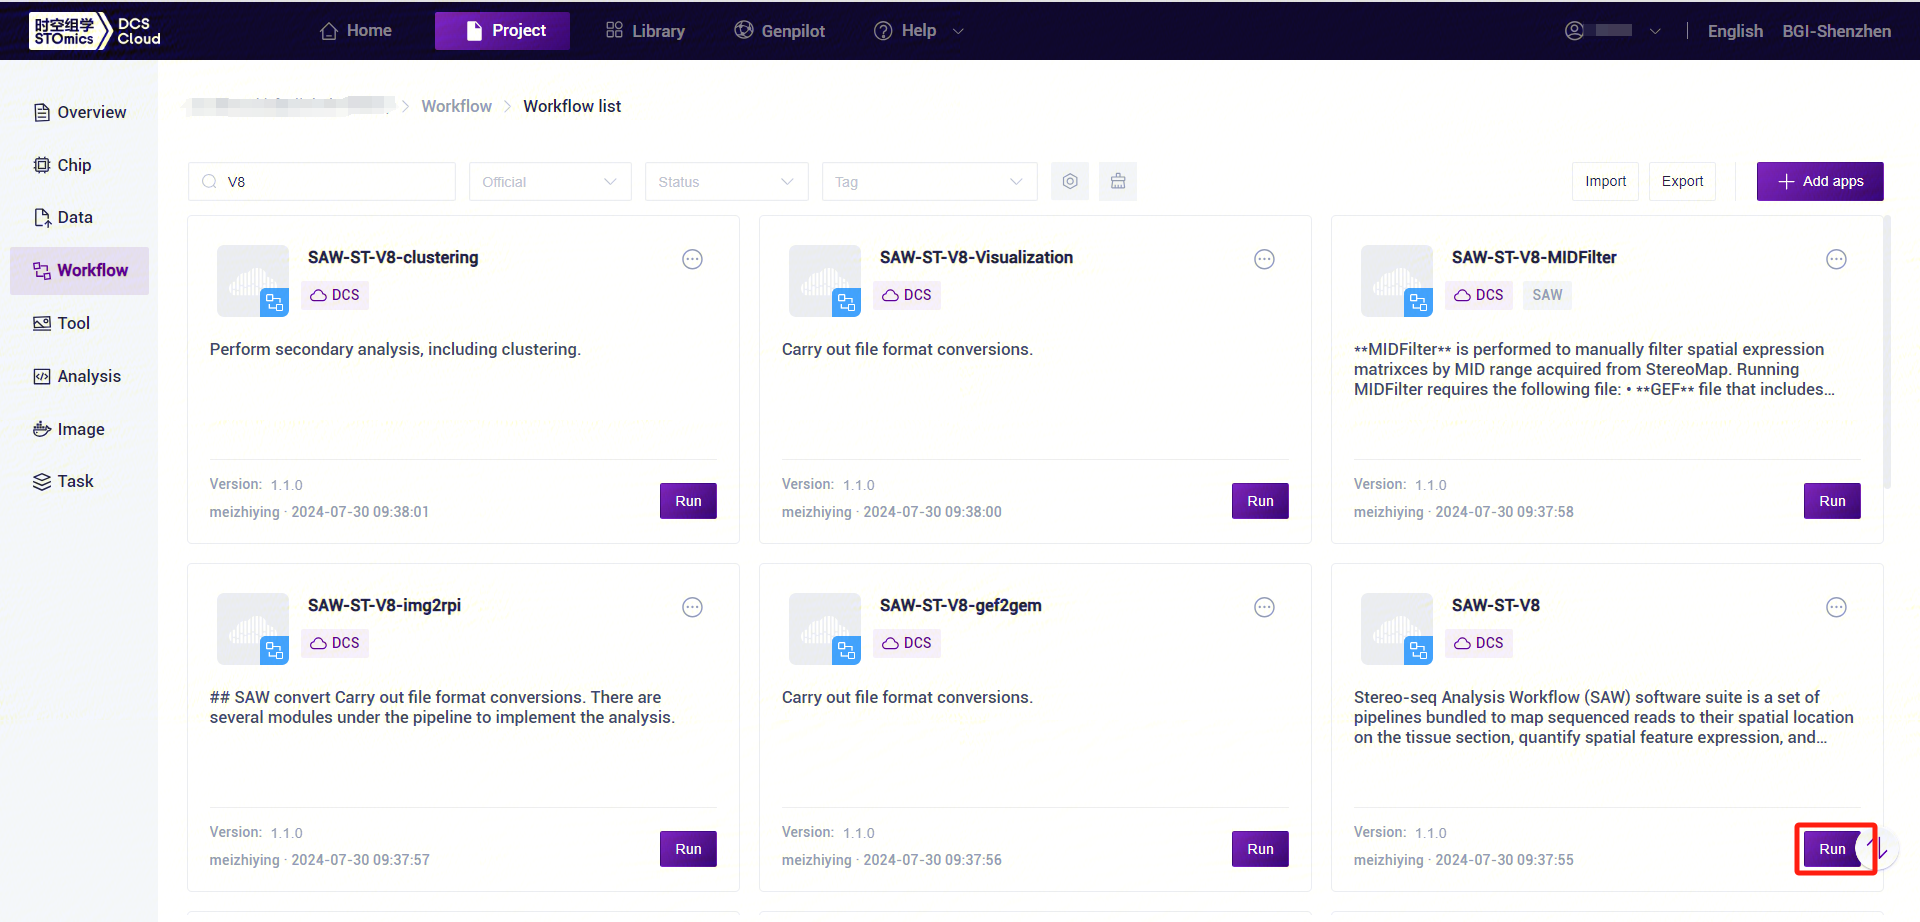Click the SAW-ST-V8 workflow thumbnail
The image size is (1920, 922).
[x=1397, y=629]
